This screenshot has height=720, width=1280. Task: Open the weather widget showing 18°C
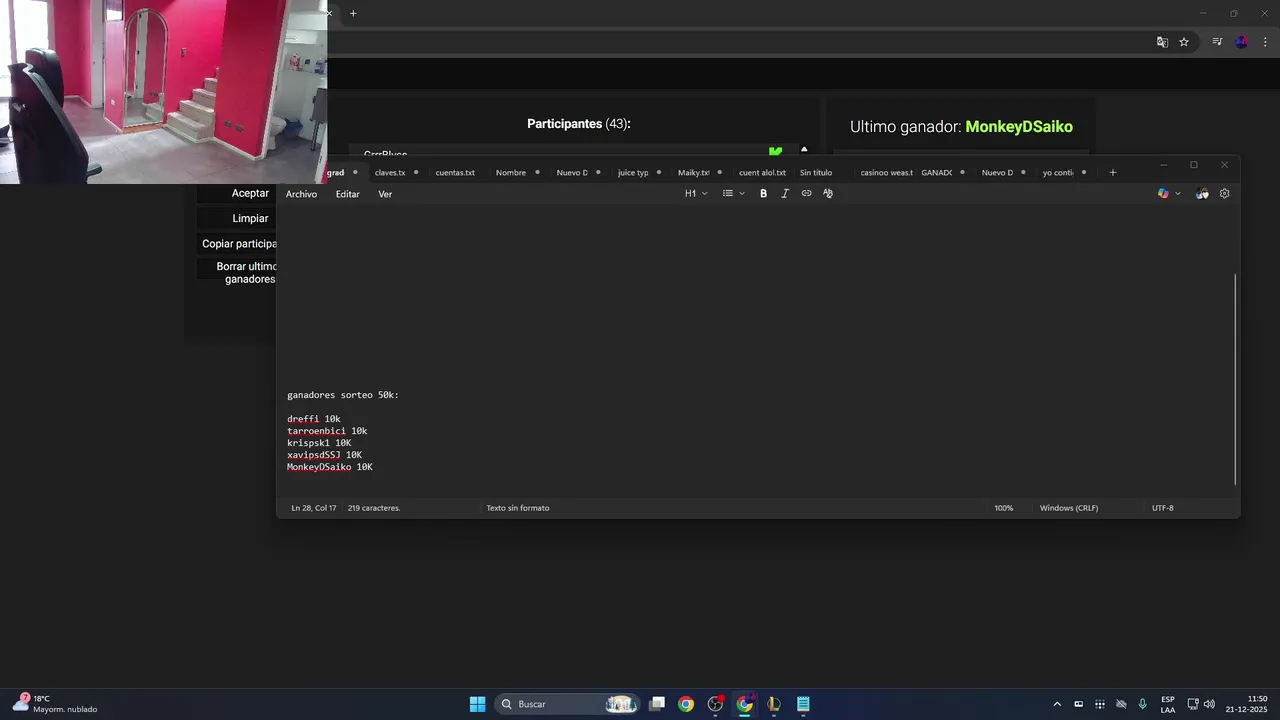point(55,704)
